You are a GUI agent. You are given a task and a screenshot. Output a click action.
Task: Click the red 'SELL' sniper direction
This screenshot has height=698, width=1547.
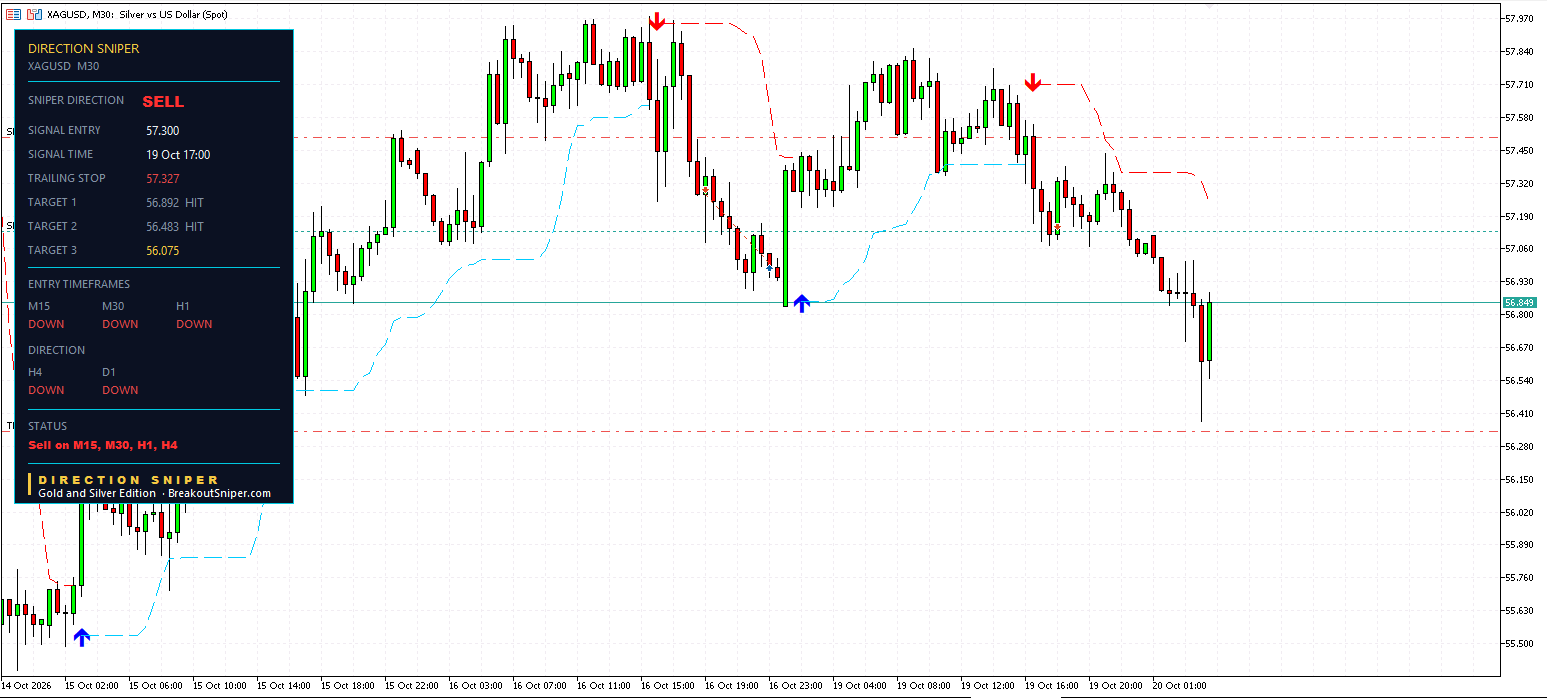pos(163,101)
